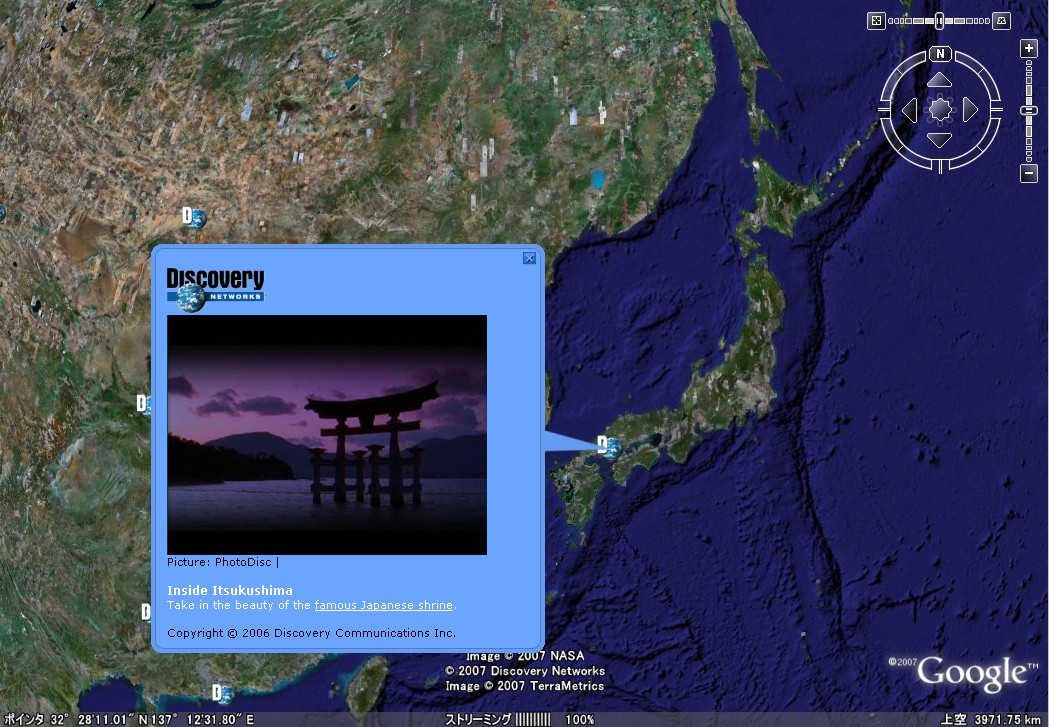
Task: Click 'Copyright © 2006 Discovery Communications Inc.' text
Action: (311, 633)
